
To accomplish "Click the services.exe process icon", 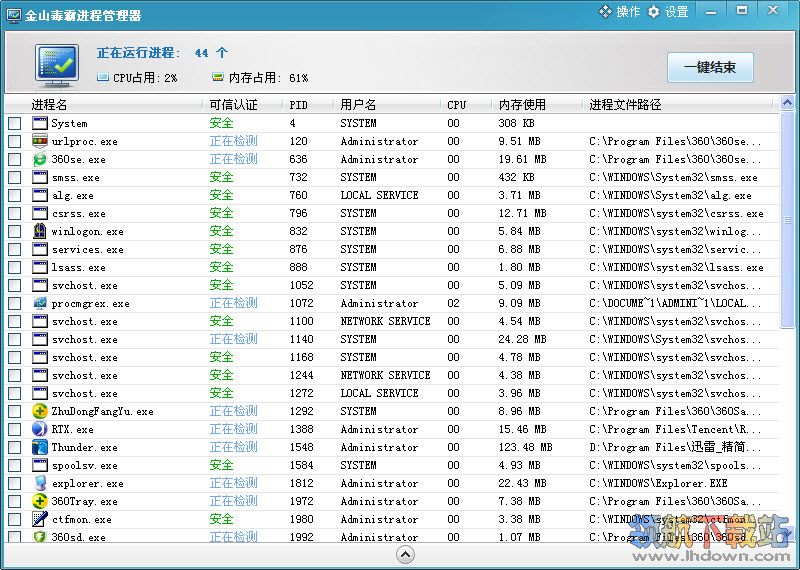I will [39, 249].
